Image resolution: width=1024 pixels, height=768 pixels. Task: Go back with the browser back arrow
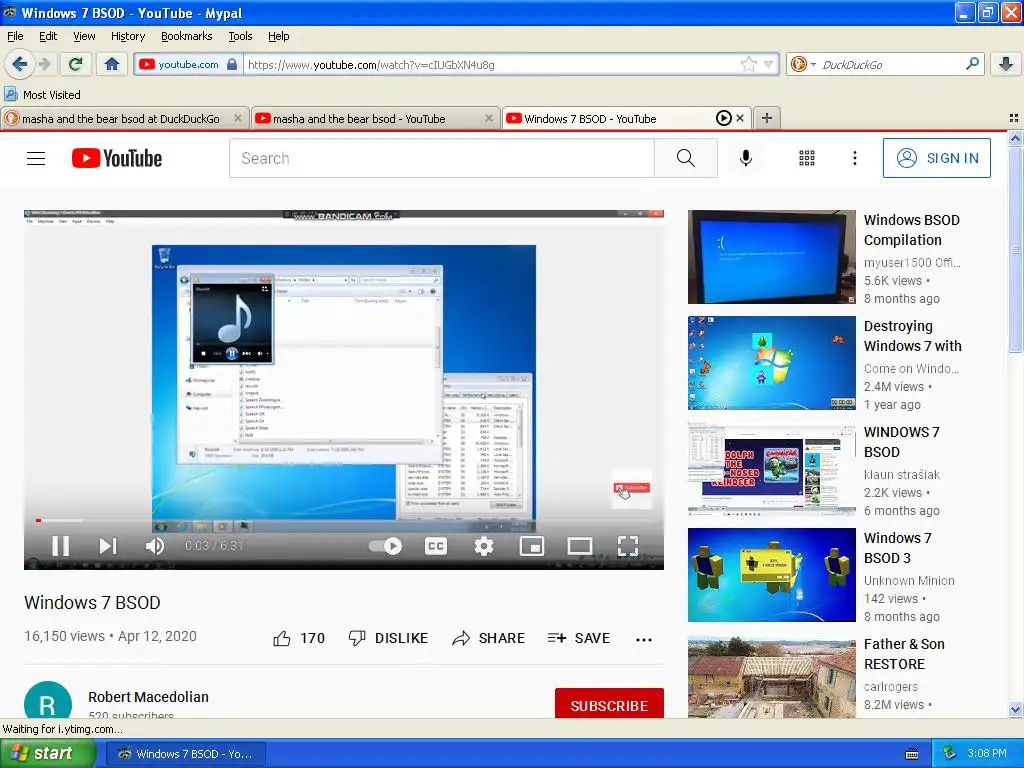[x=19, y=64]
